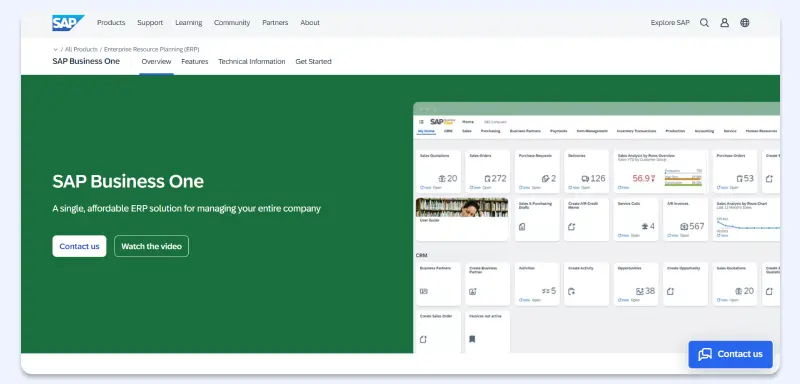Expand the breadcrumb chevron before All Products
Screen dimensions: 800x384
click(55, 49)
